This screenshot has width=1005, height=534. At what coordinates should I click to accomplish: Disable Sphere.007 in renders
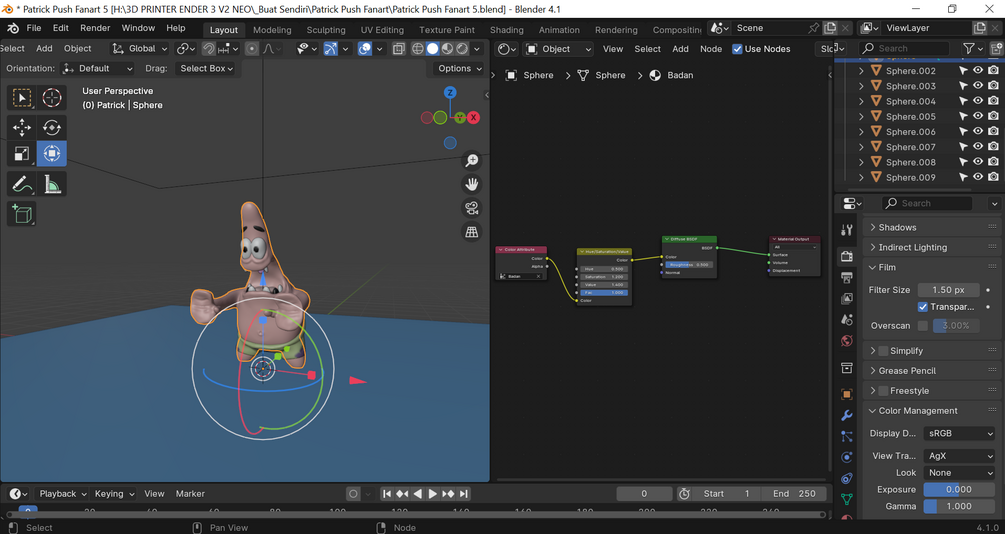(x=993, y=147)
